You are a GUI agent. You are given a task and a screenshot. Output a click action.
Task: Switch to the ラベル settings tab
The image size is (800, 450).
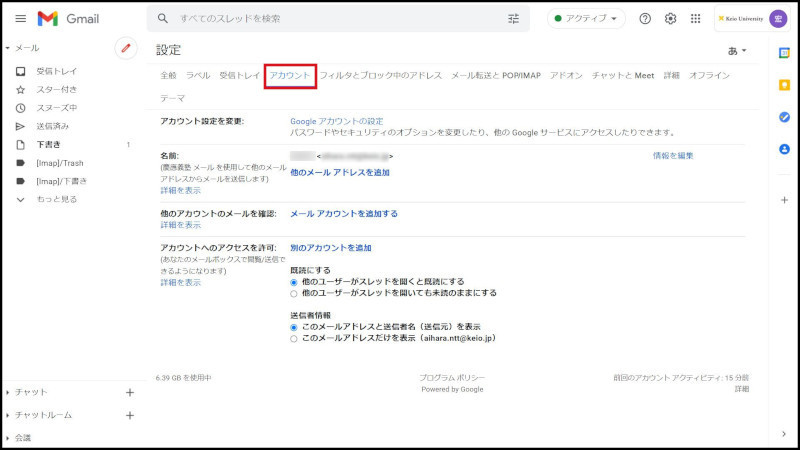pos(198,76)
